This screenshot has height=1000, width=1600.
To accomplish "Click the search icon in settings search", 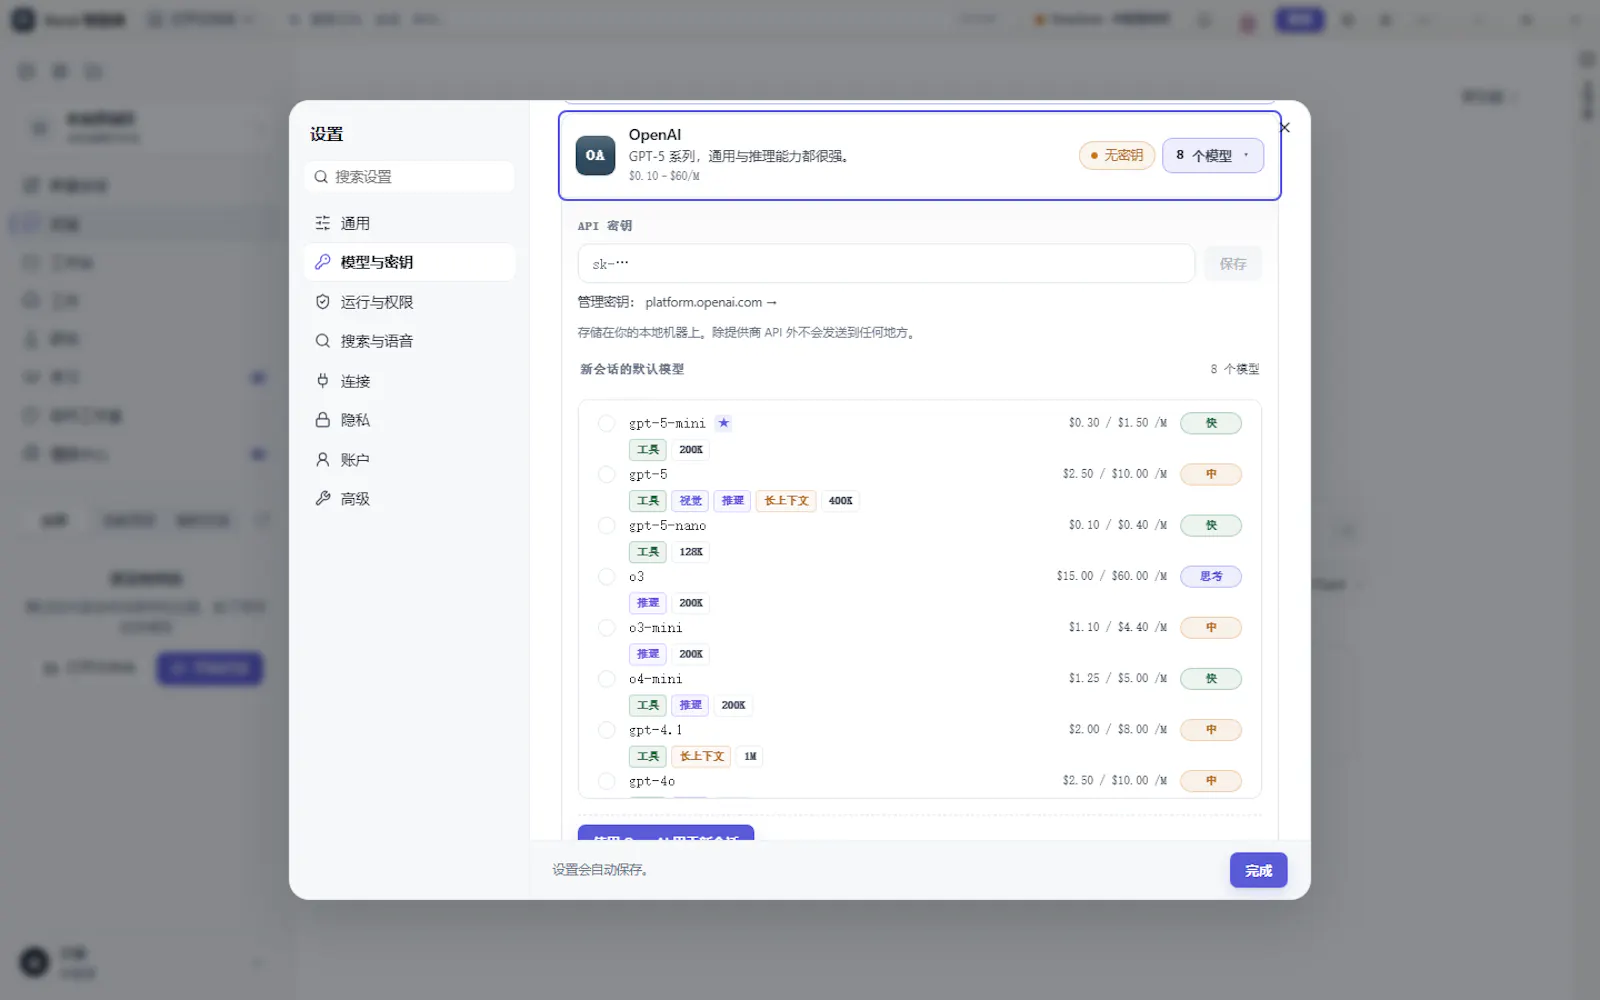I will [321, 177].
